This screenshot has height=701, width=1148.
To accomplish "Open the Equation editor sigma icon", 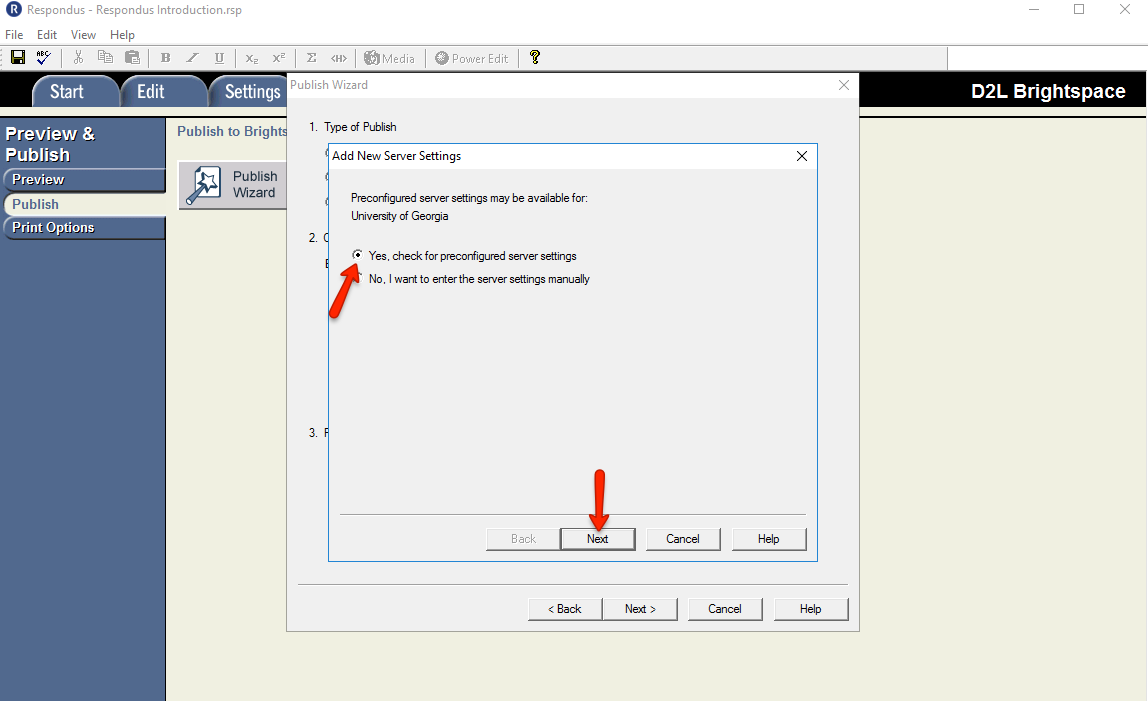I will tap(311, 58).
